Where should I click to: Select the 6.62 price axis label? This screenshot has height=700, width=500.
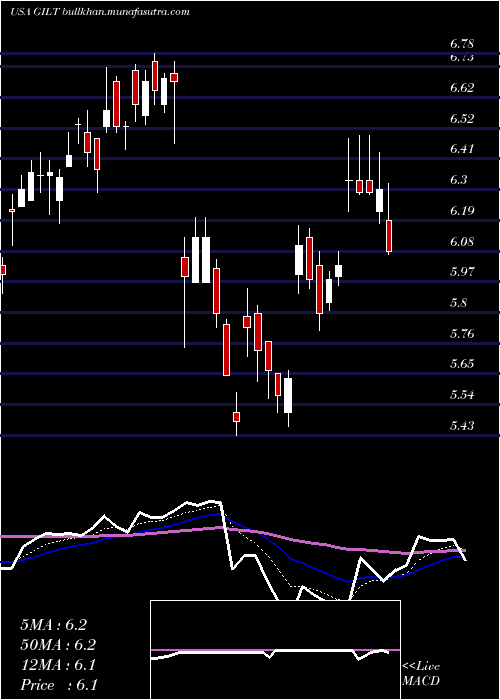tap(462, 88)
